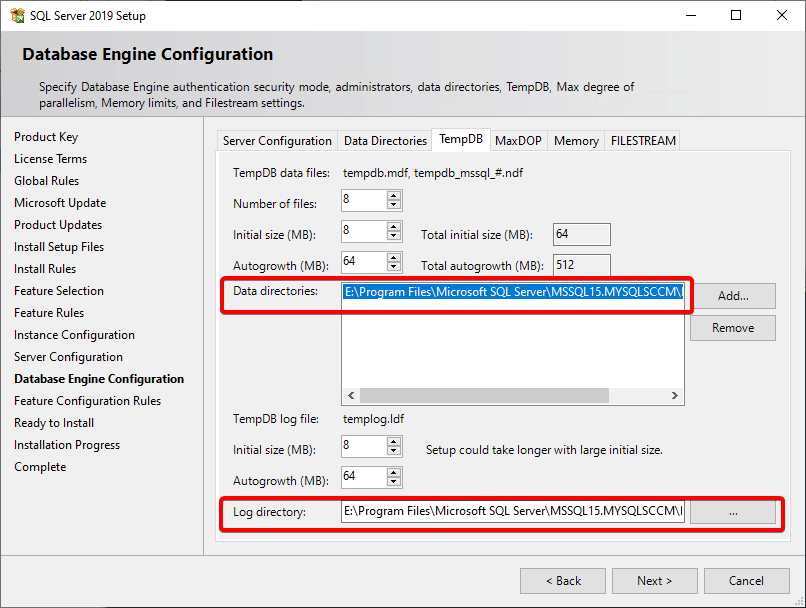Browse for Log directory with ... button
This screenshot has width=806, height=608.
point(732,512)
